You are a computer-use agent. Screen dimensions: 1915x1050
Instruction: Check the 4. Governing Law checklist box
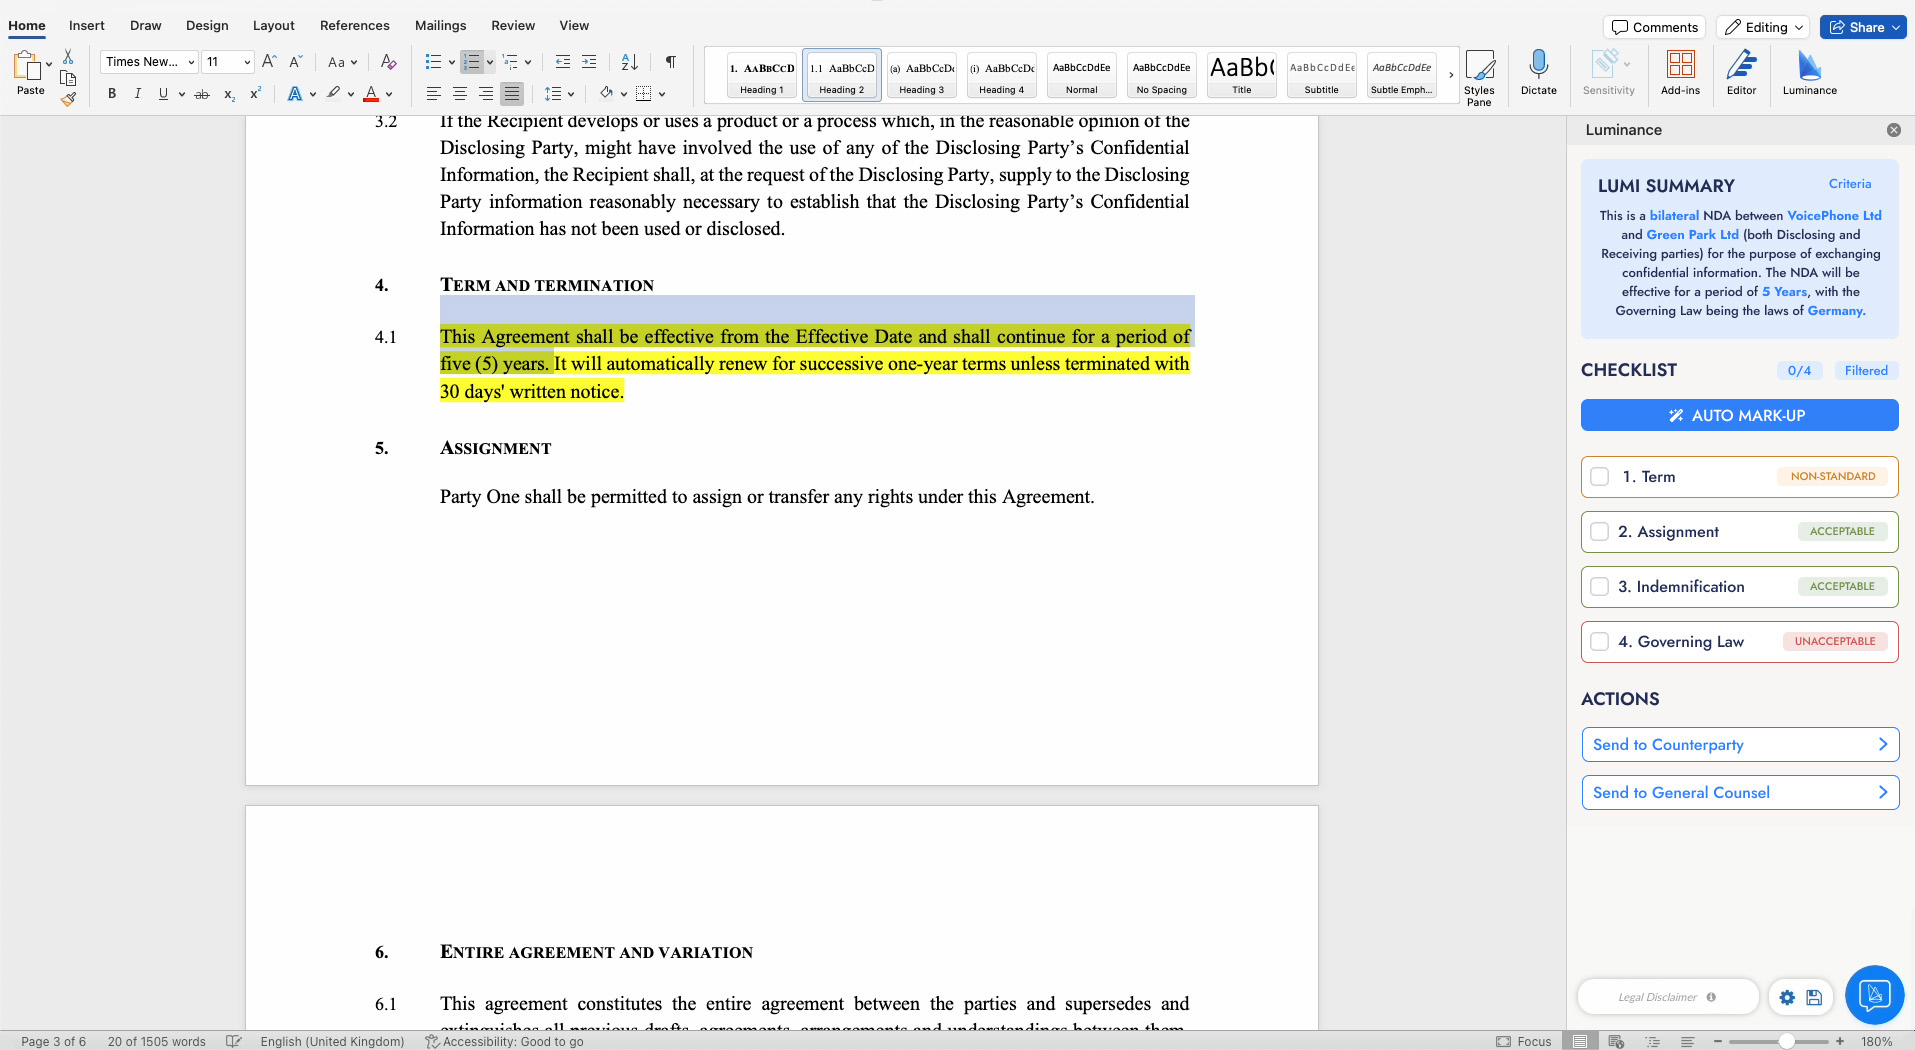pyautogui.click(x=1600, y=642)
